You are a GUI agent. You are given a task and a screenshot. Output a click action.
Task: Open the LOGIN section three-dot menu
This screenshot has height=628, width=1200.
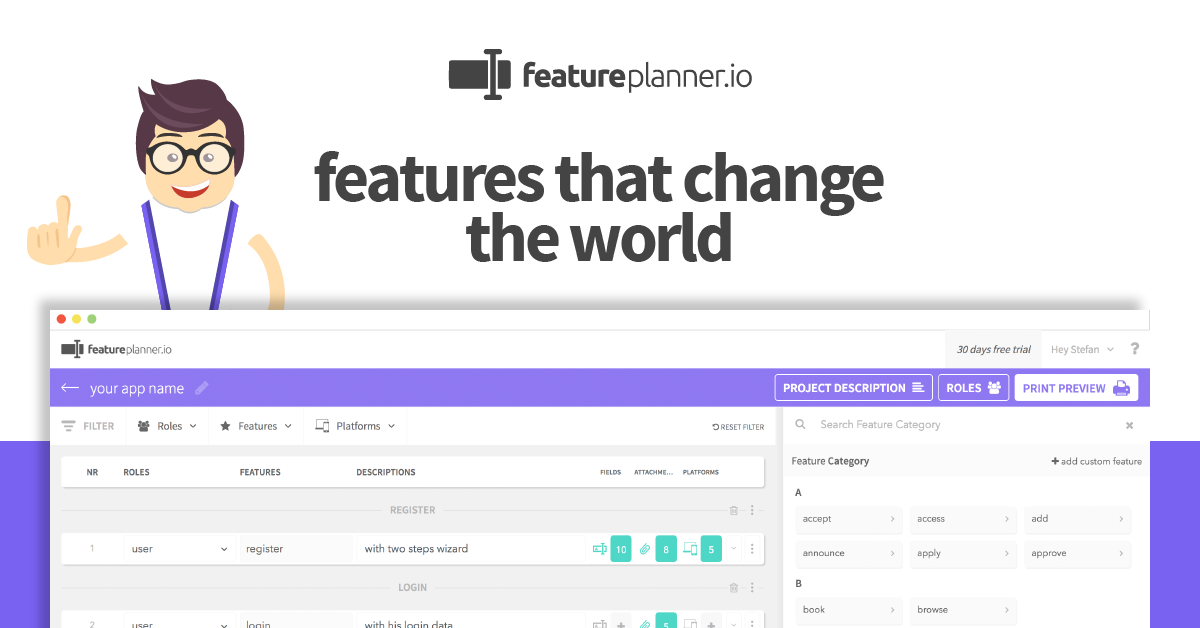tap(752, 588)
